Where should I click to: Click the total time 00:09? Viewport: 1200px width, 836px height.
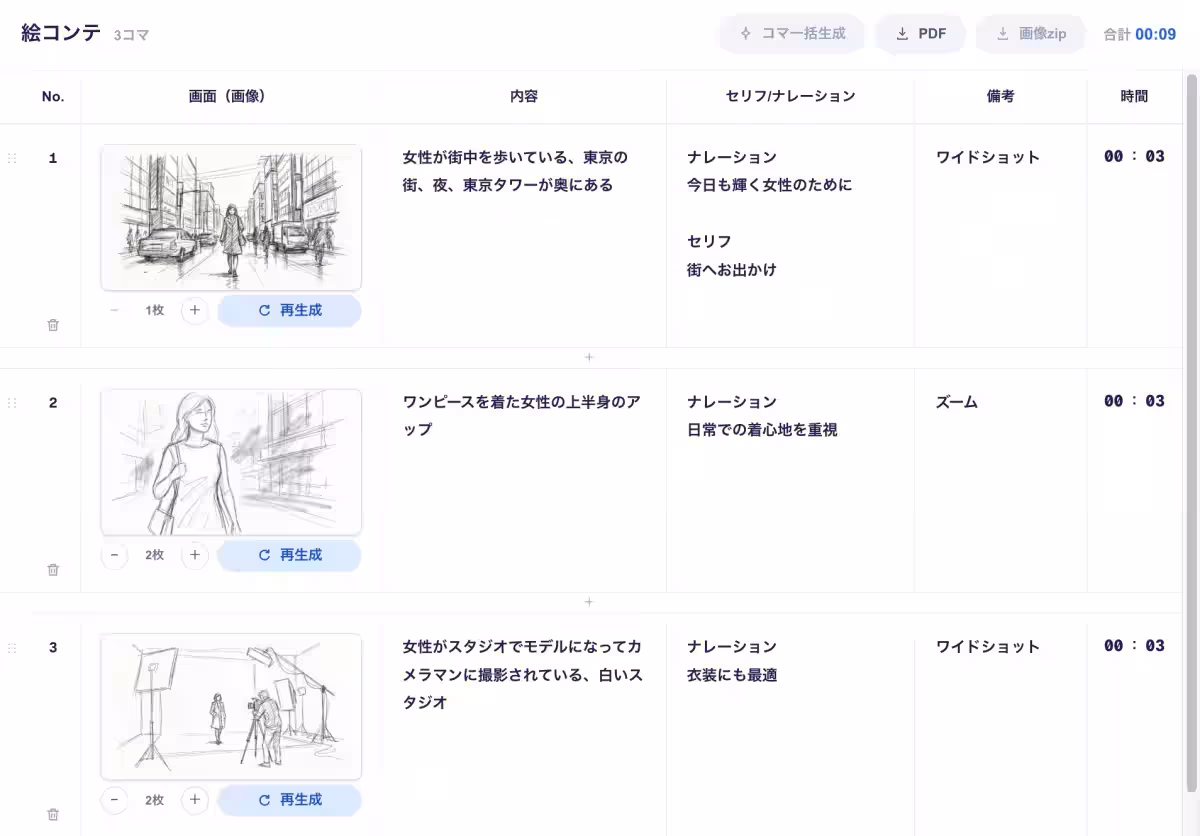(x=1155, y=34)
